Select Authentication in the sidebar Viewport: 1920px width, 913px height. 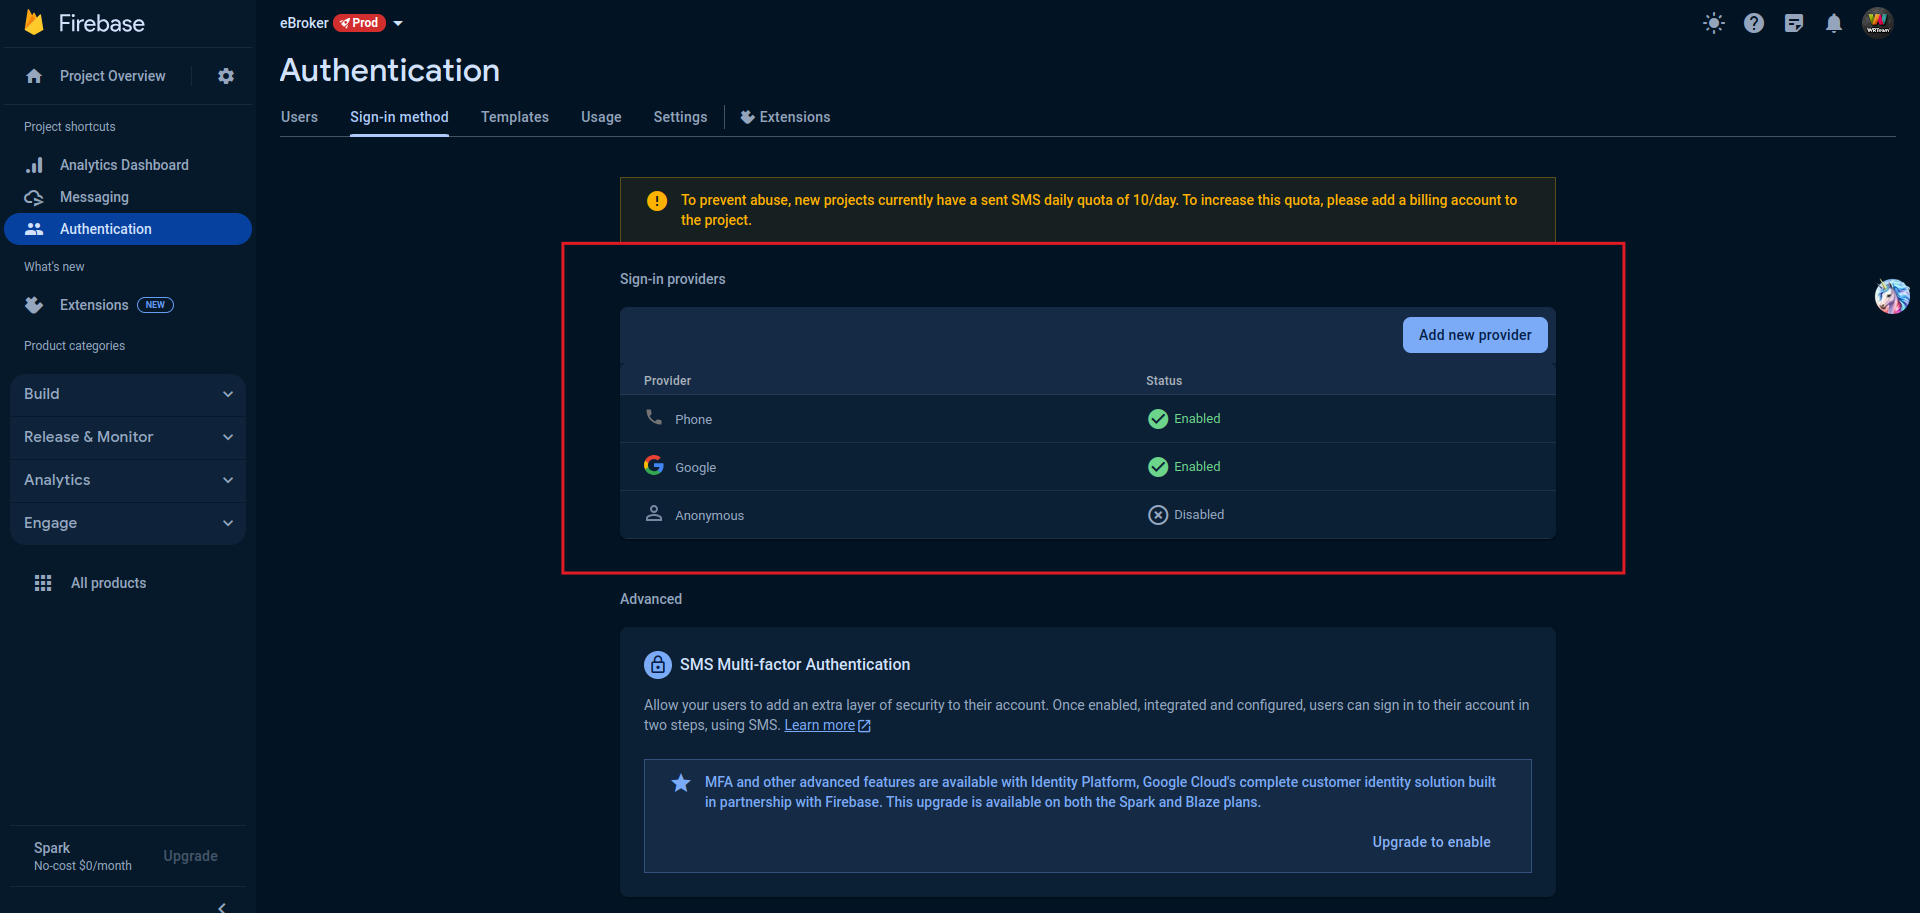point(128,229)
